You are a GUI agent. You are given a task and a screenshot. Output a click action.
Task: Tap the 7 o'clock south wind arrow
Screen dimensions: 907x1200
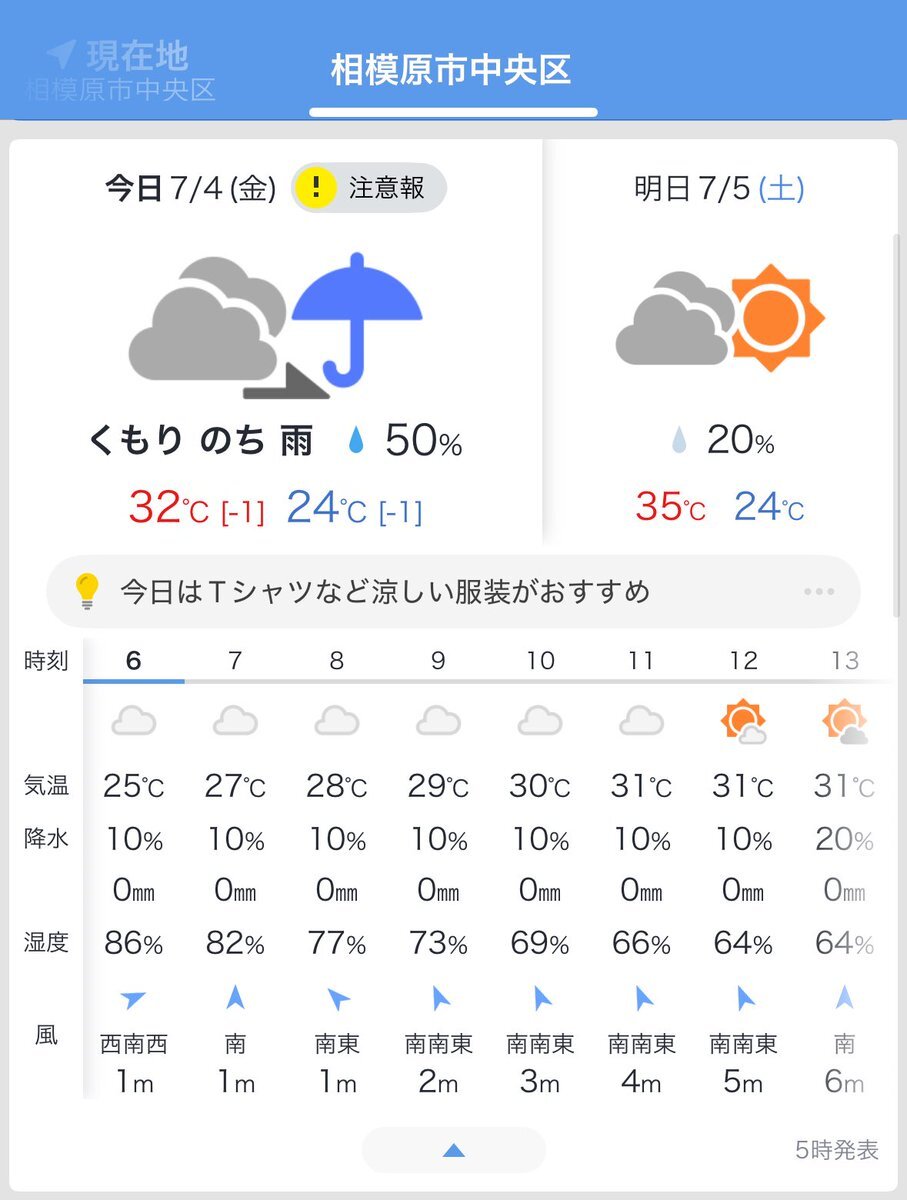(235, 997)
